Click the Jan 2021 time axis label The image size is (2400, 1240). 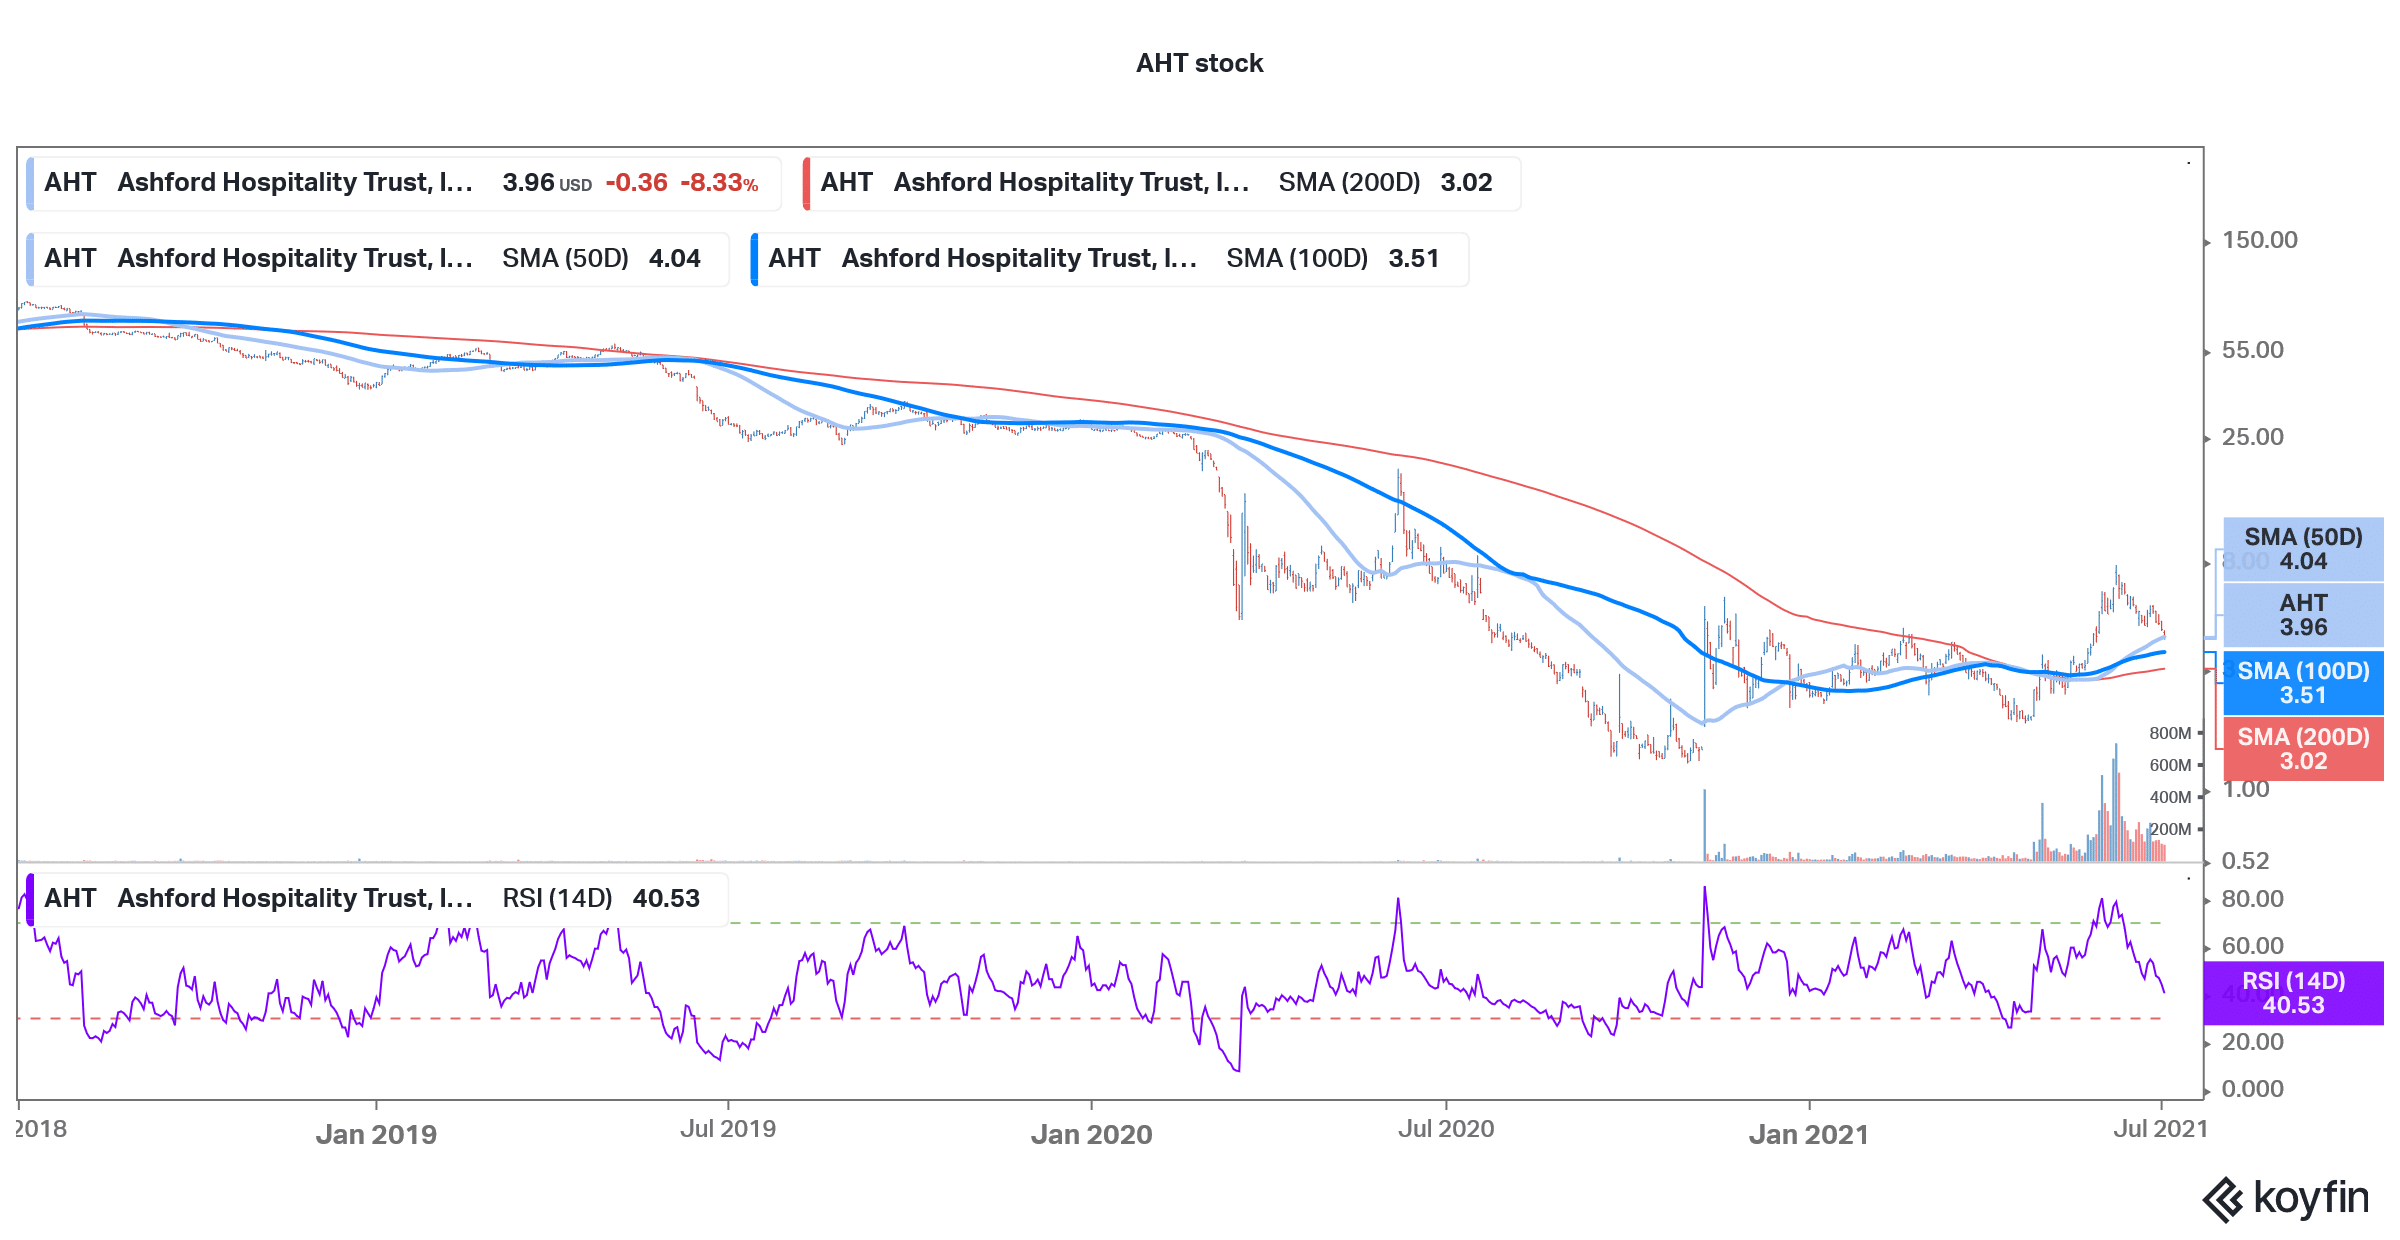(x=1808, y=1135)
